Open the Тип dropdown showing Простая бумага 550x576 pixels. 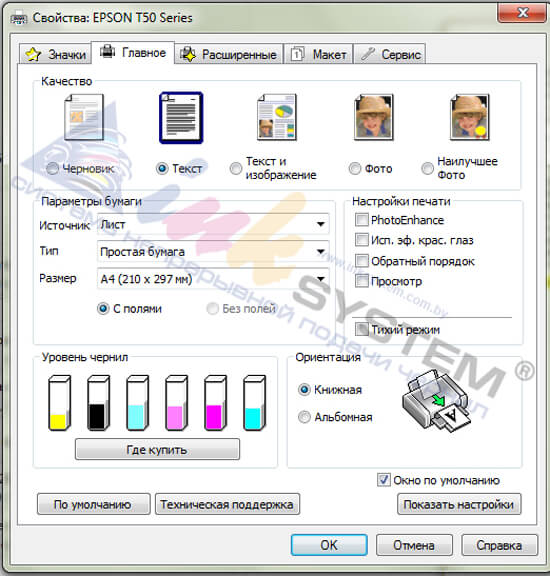(x=213, y=251)
